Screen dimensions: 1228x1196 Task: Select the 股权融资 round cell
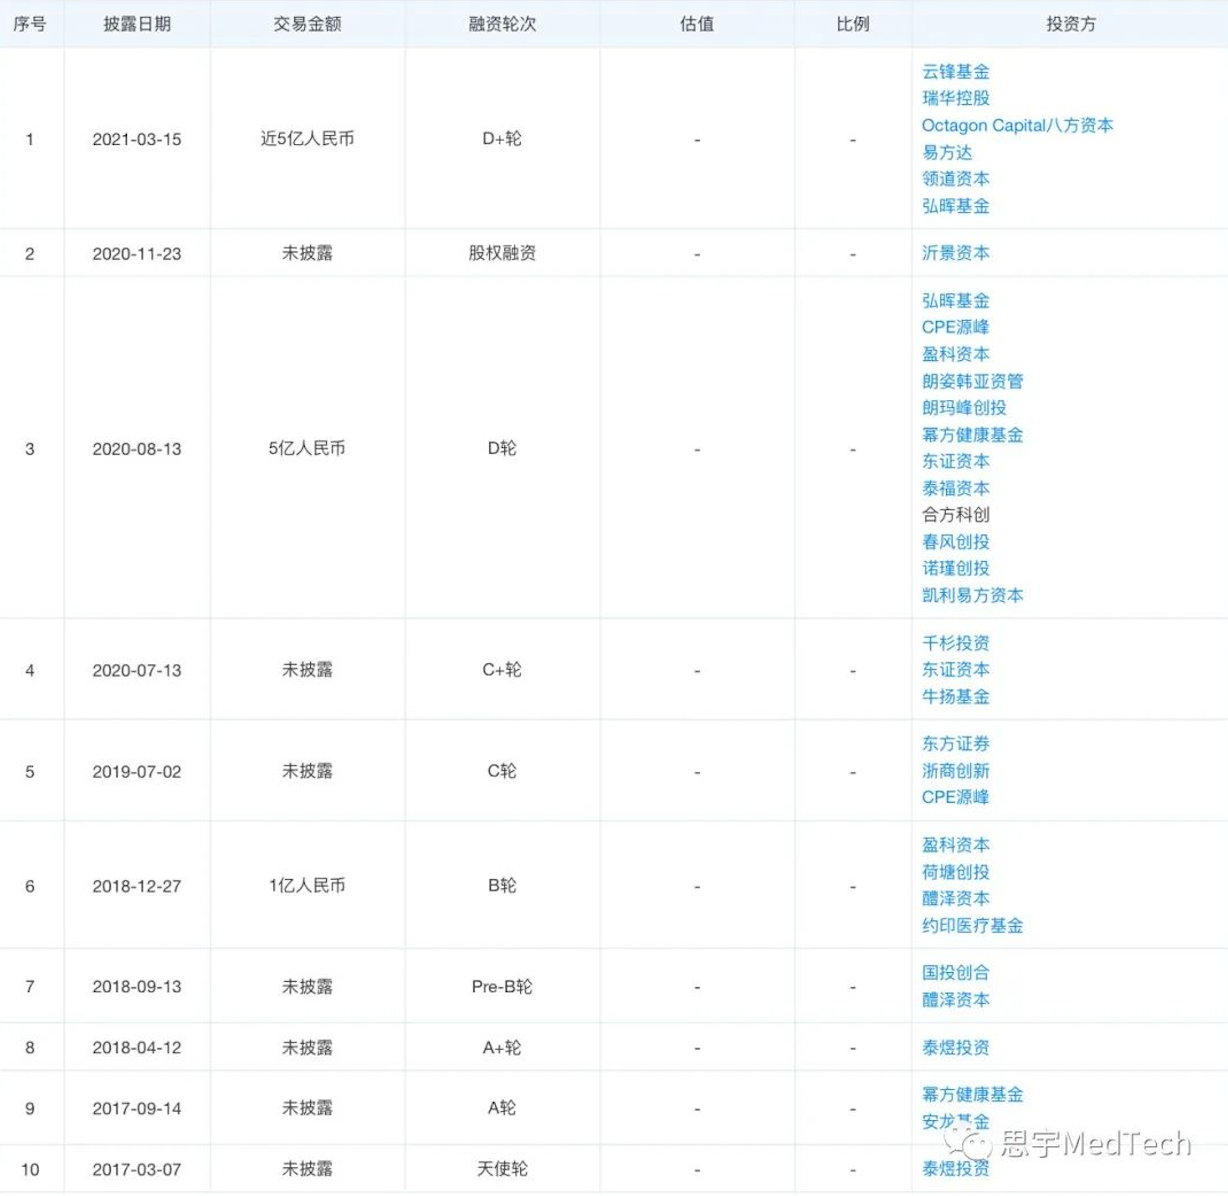(502, 253)
